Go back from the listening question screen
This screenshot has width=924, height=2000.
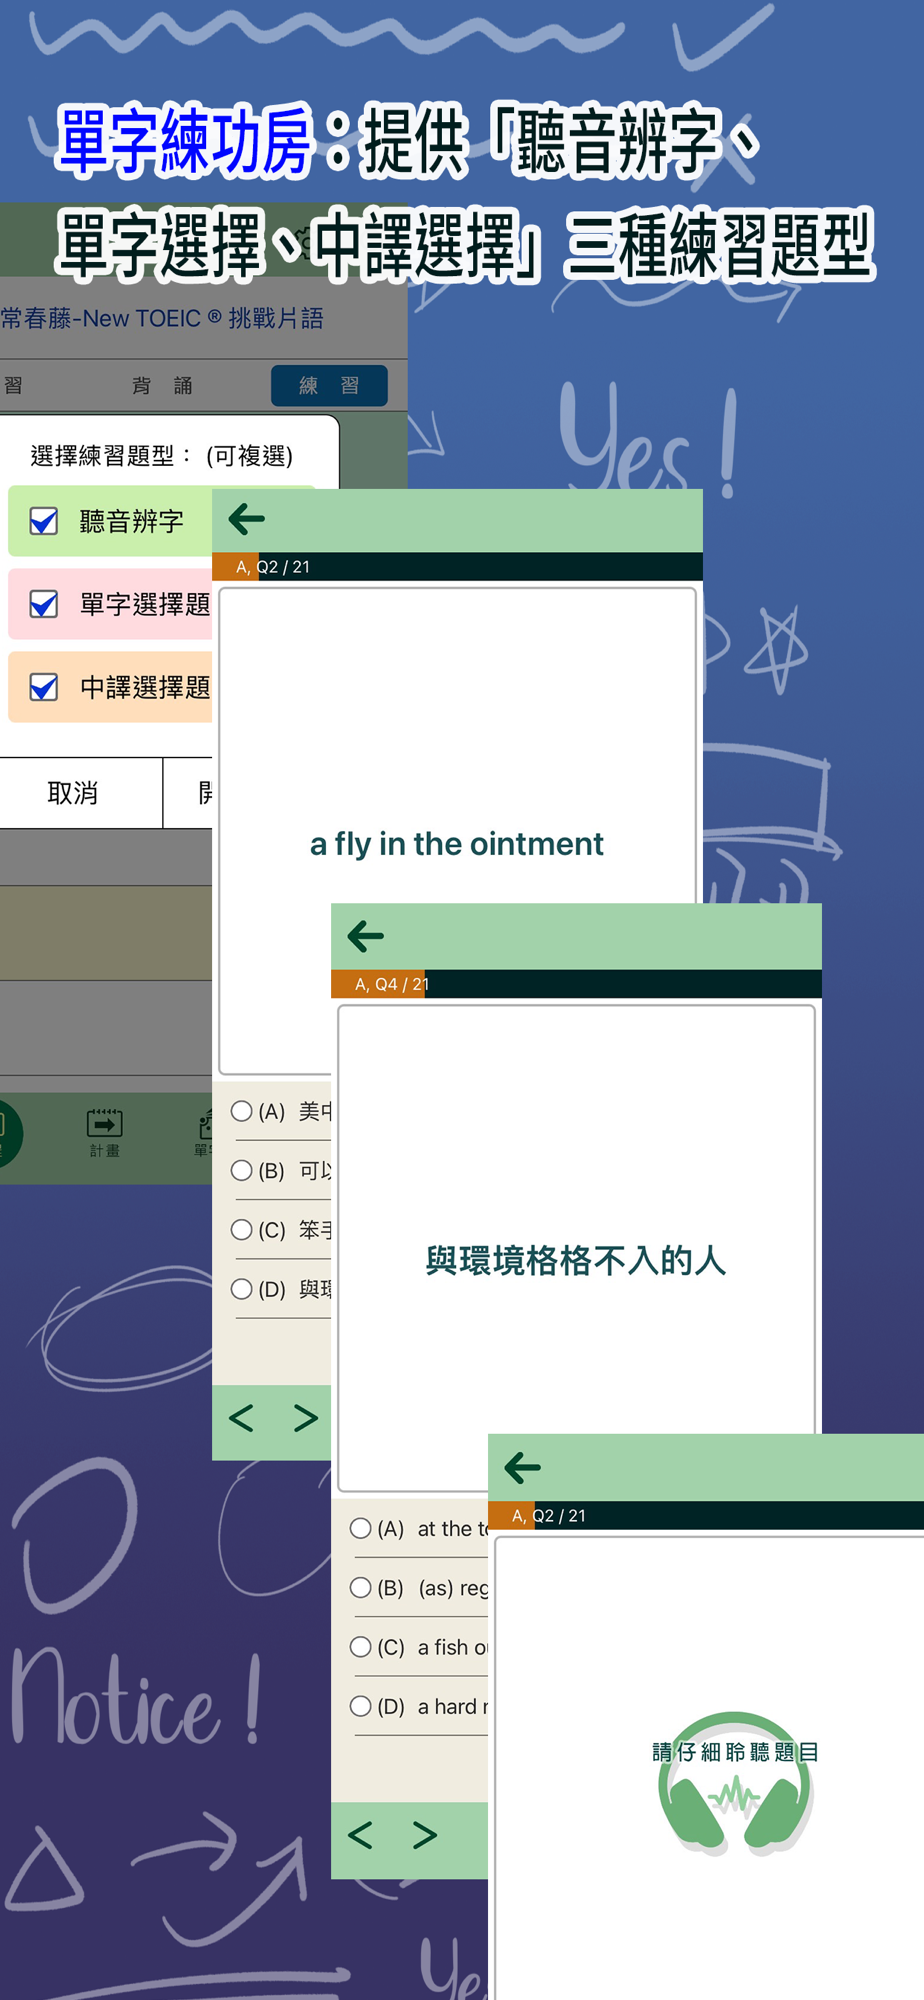(523, 1468)
